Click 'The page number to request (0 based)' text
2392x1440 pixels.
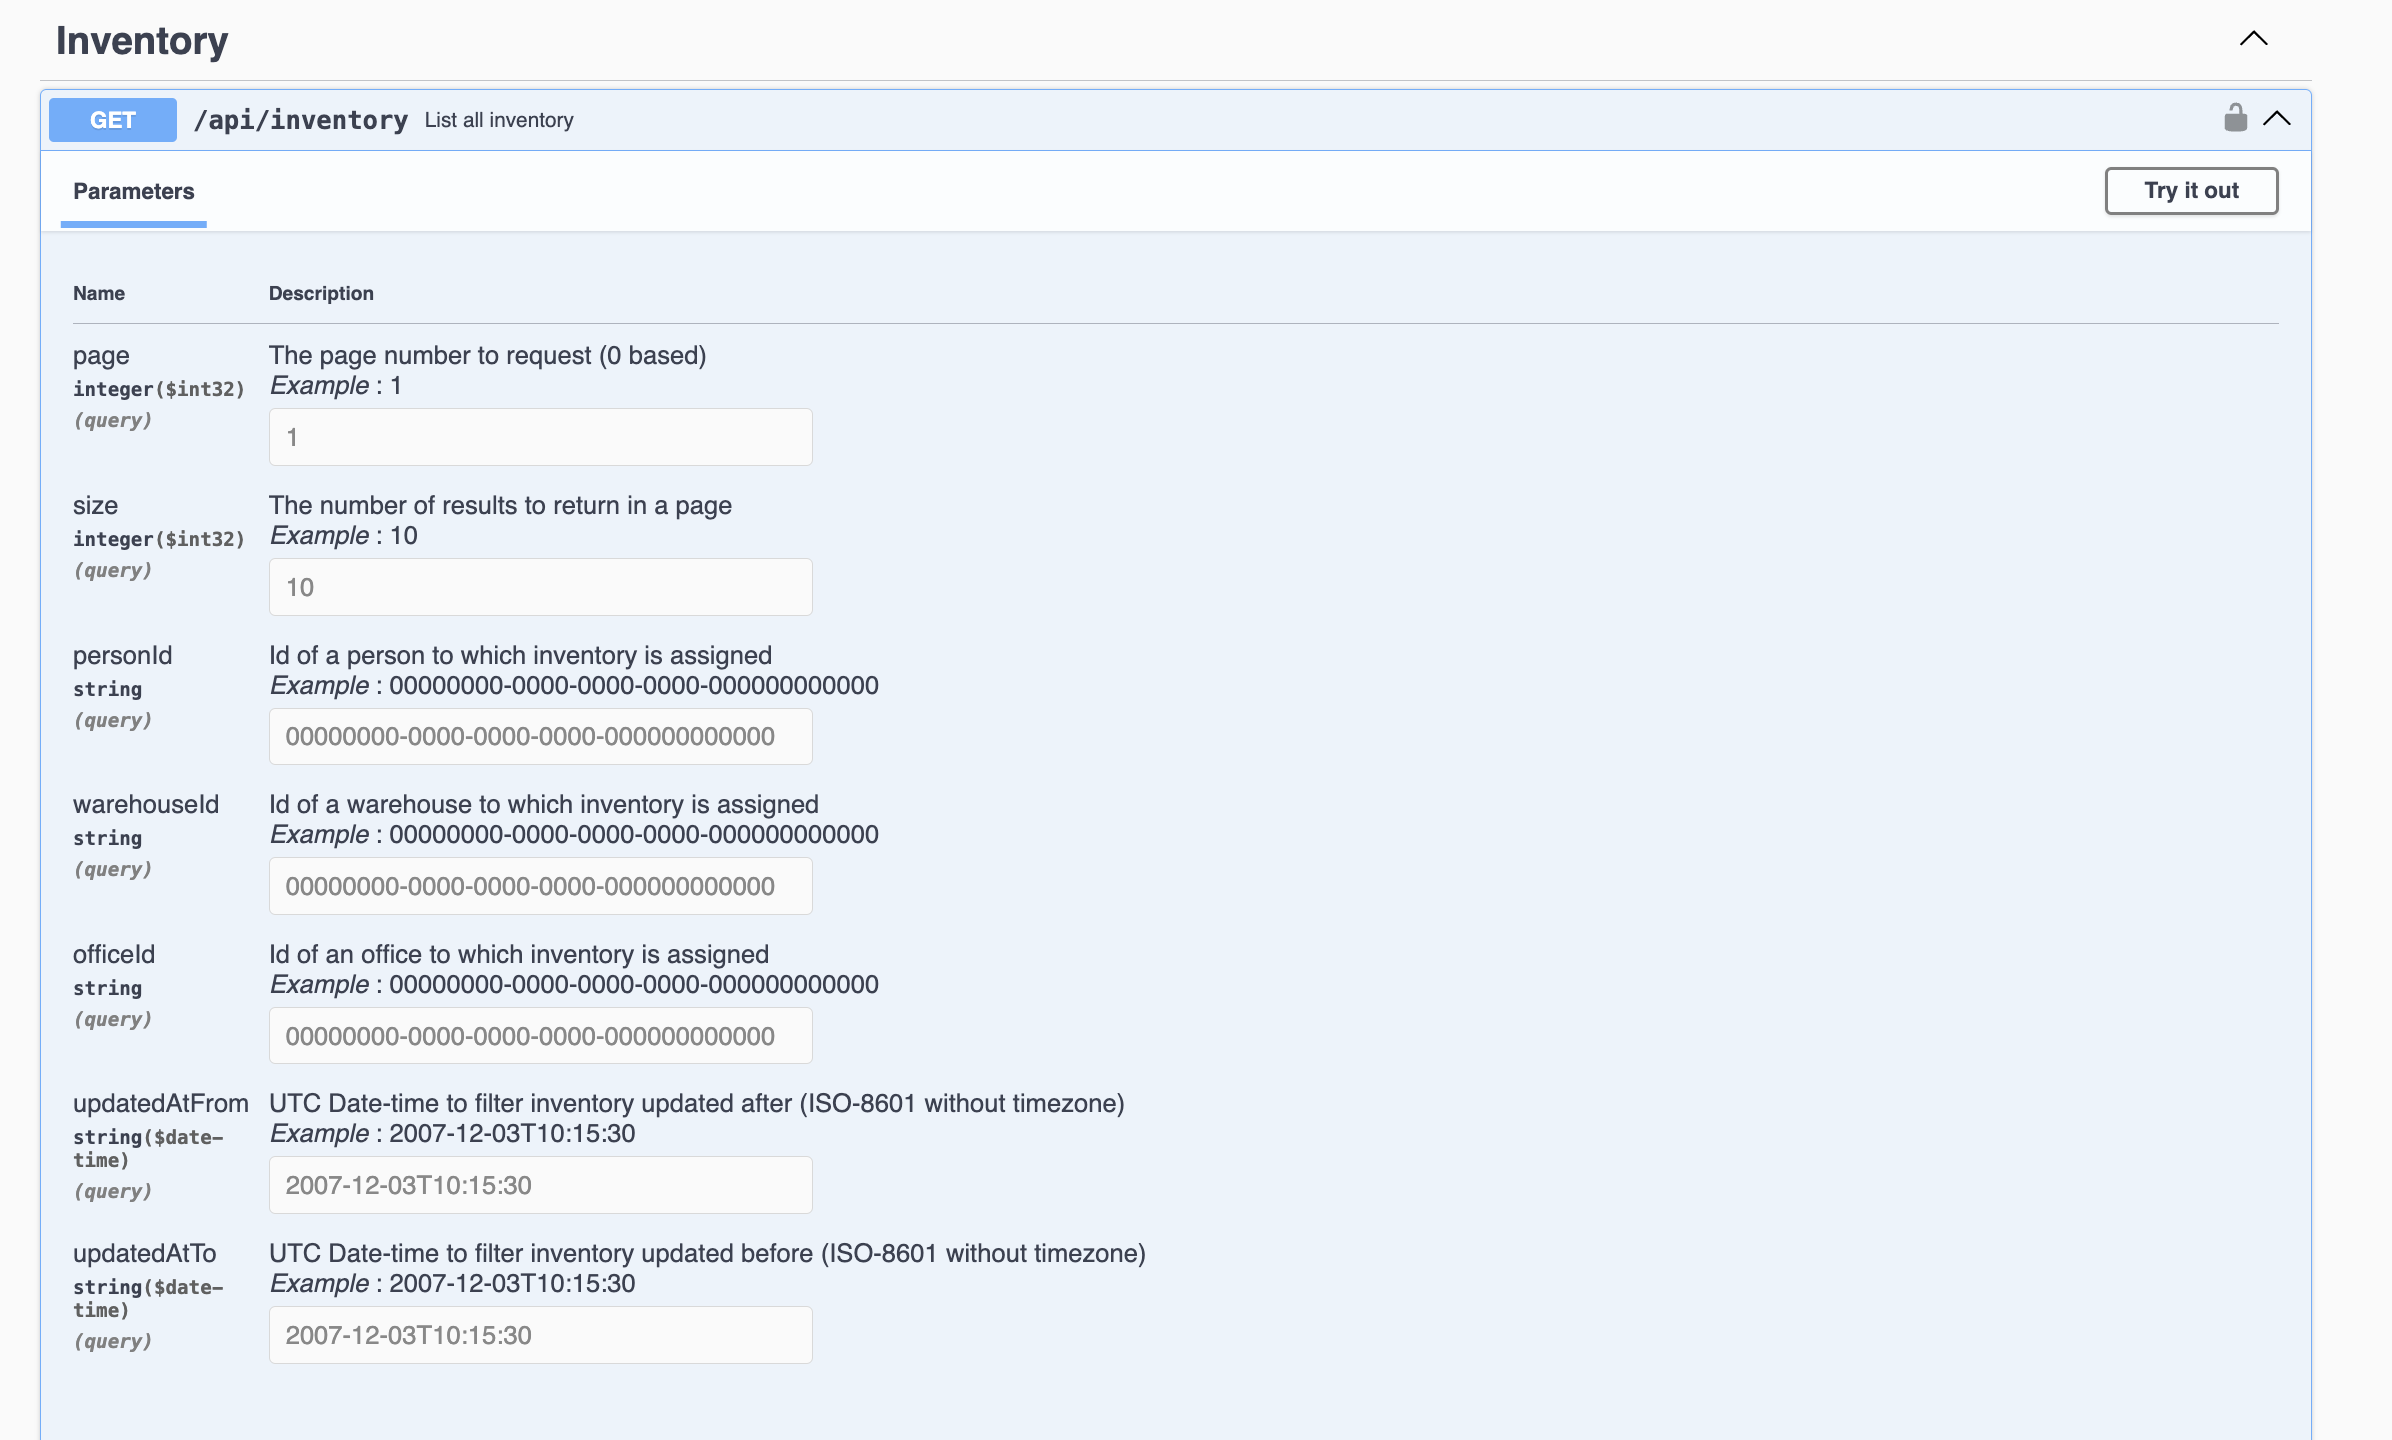tap(487, 356)
